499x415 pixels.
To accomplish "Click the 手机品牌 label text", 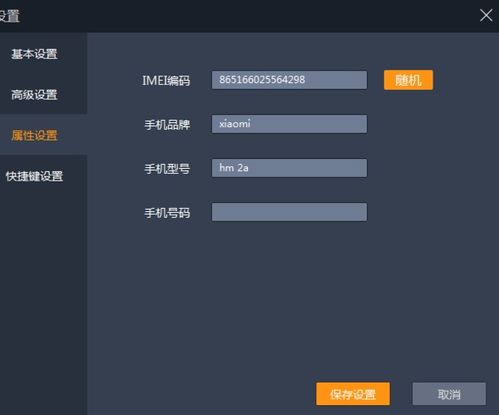I will point(167,125).
